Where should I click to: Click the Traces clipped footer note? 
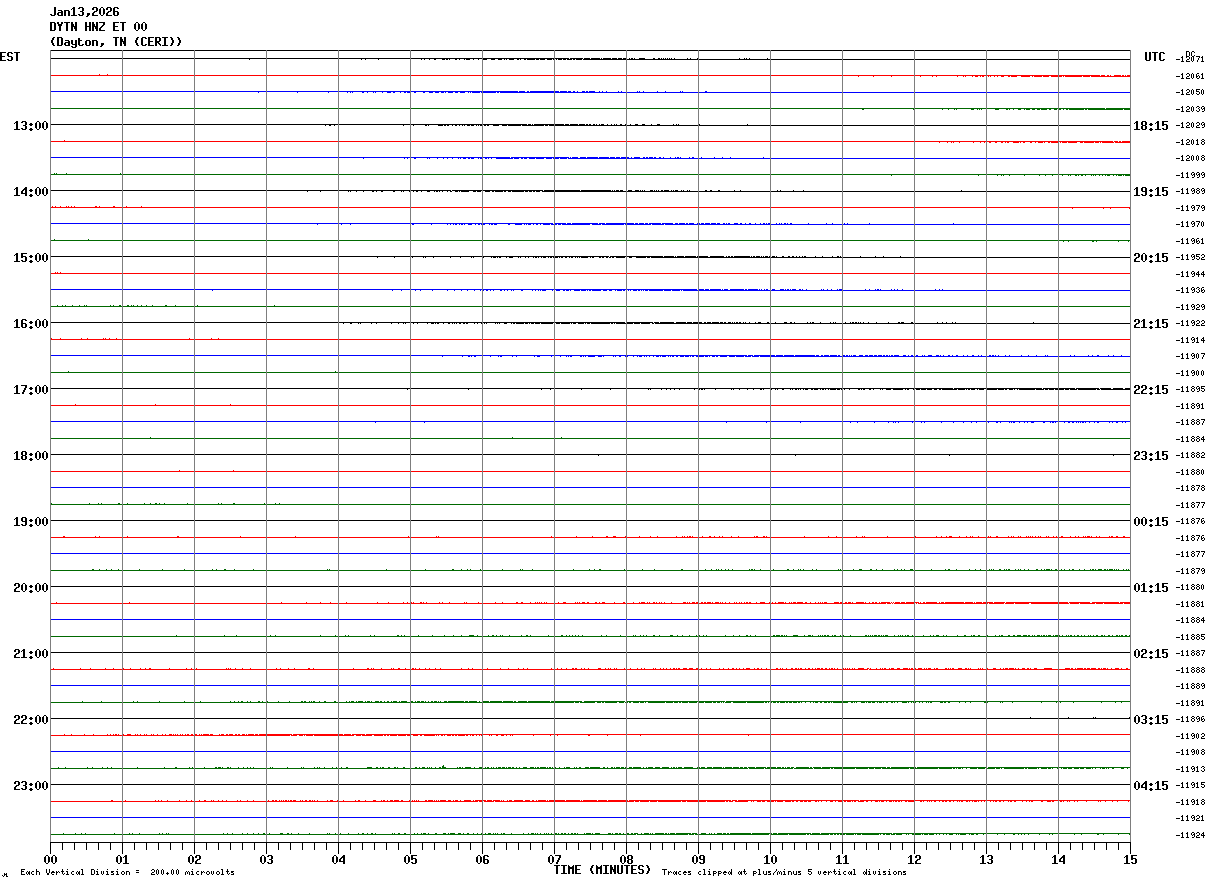point(784,873)
